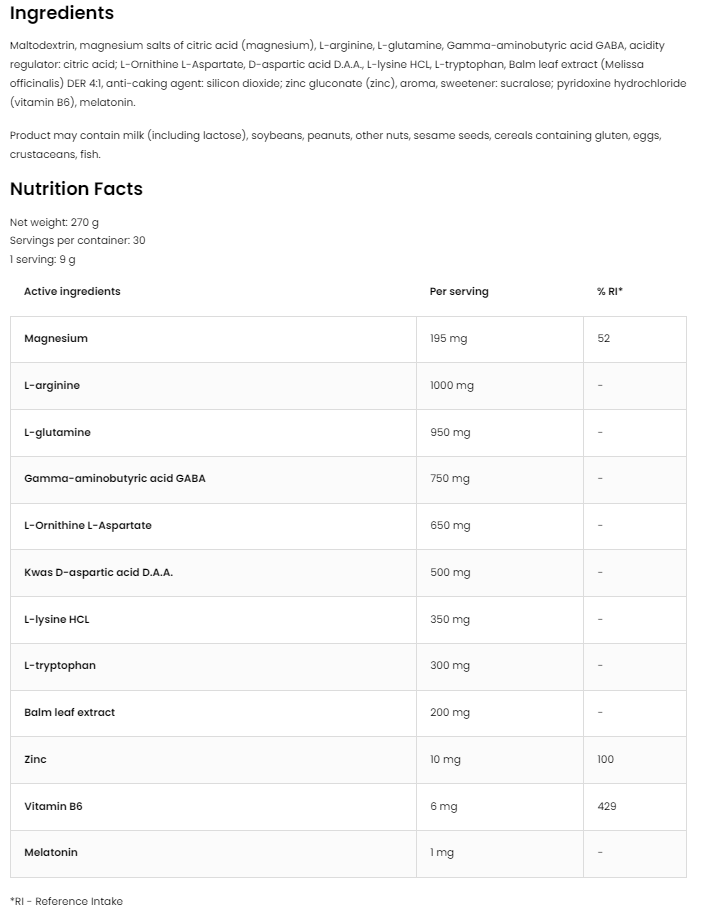Click the % RI* column header
Screen dimensions: 701x916
point(610,292)
